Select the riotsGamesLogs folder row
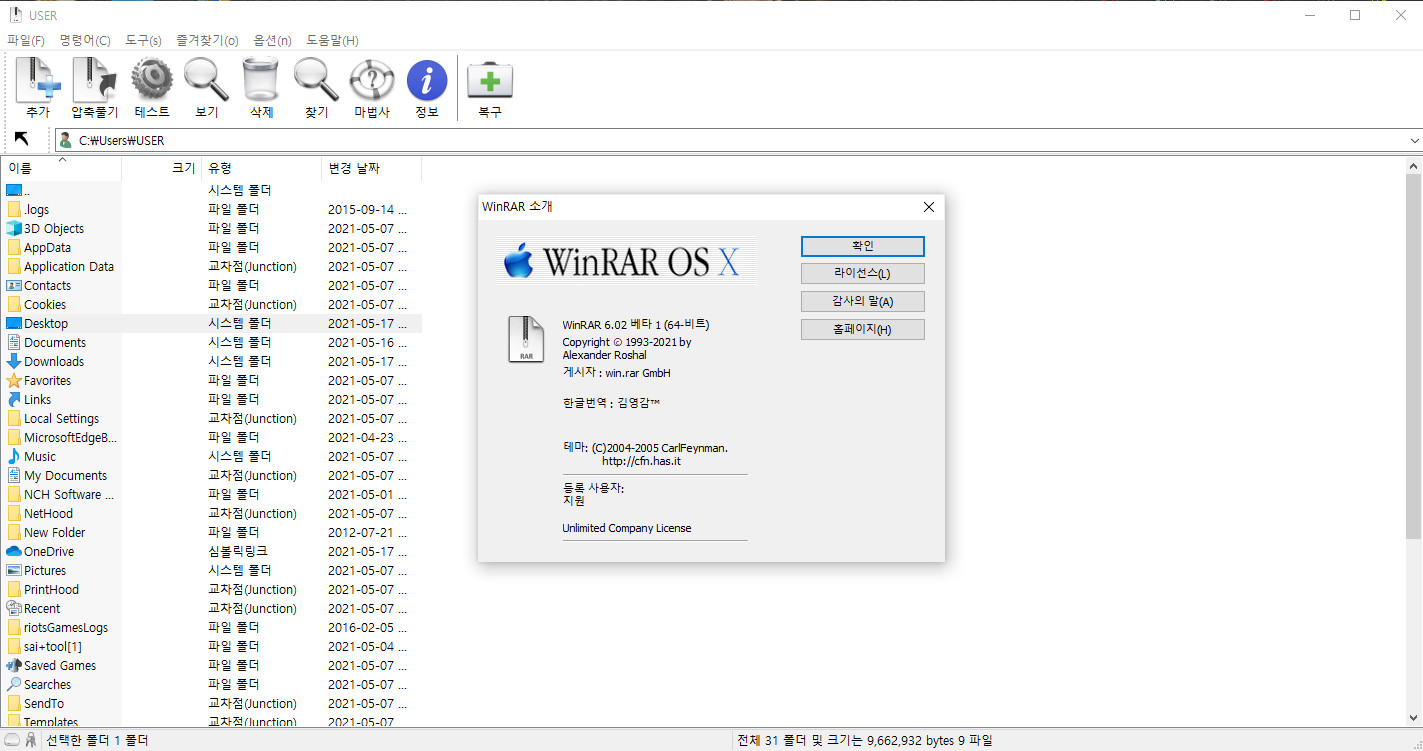 [211, 627]
